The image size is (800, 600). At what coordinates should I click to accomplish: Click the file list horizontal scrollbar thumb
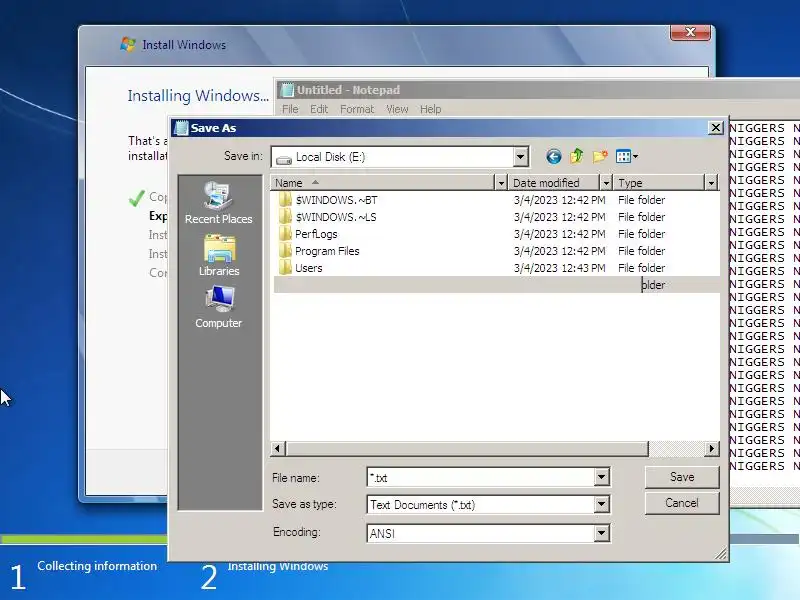point(467,448)
